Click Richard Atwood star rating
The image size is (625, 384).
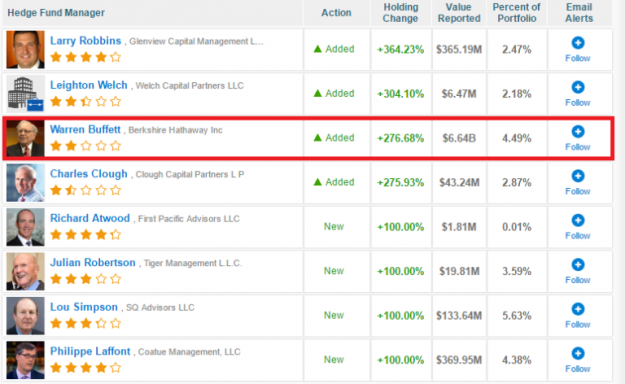[86, 234]
